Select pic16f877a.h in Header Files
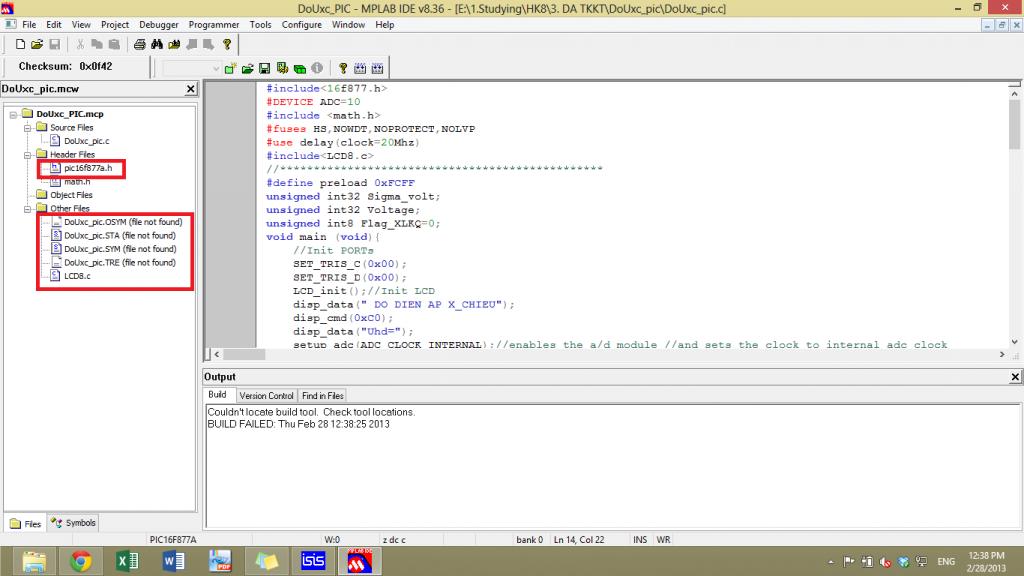This screenshot has width=1024, height=576. click(x=87, y=168)
